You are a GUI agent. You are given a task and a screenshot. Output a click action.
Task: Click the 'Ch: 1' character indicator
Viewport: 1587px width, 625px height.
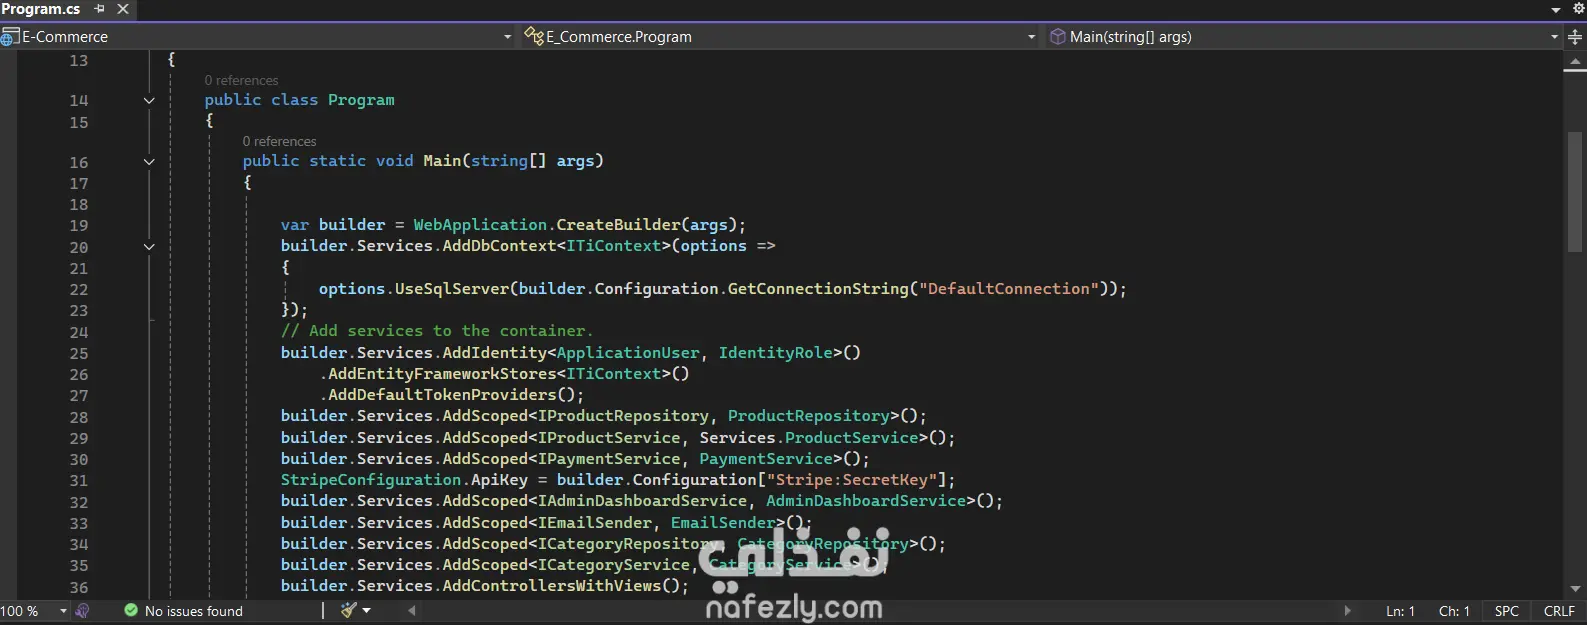(x=1454, y=611)
